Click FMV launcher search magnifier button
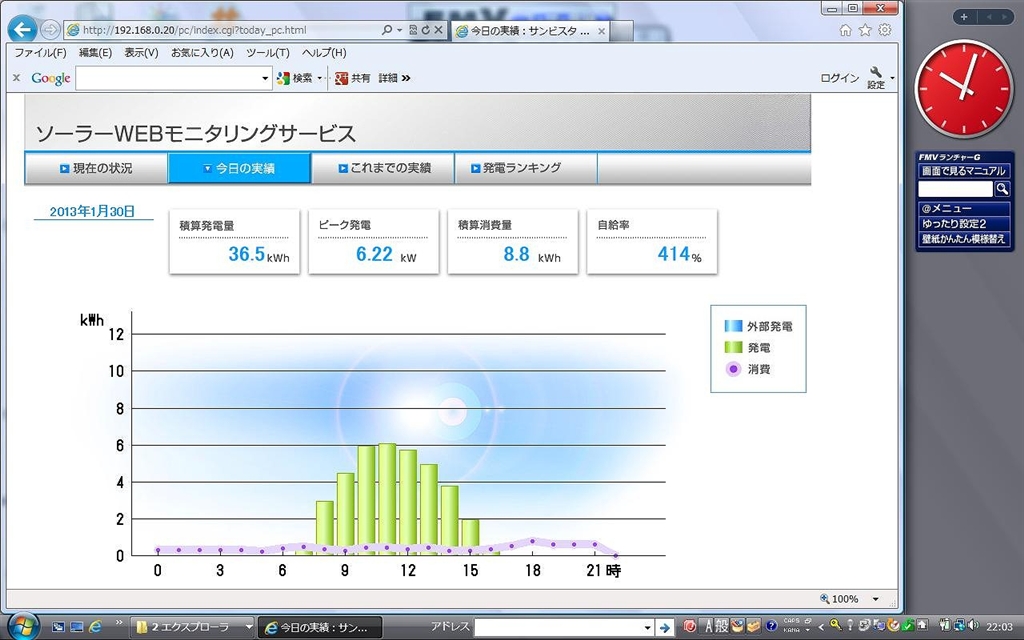Viewport: 1024px width, 640px height. (x=1002, y=189)
